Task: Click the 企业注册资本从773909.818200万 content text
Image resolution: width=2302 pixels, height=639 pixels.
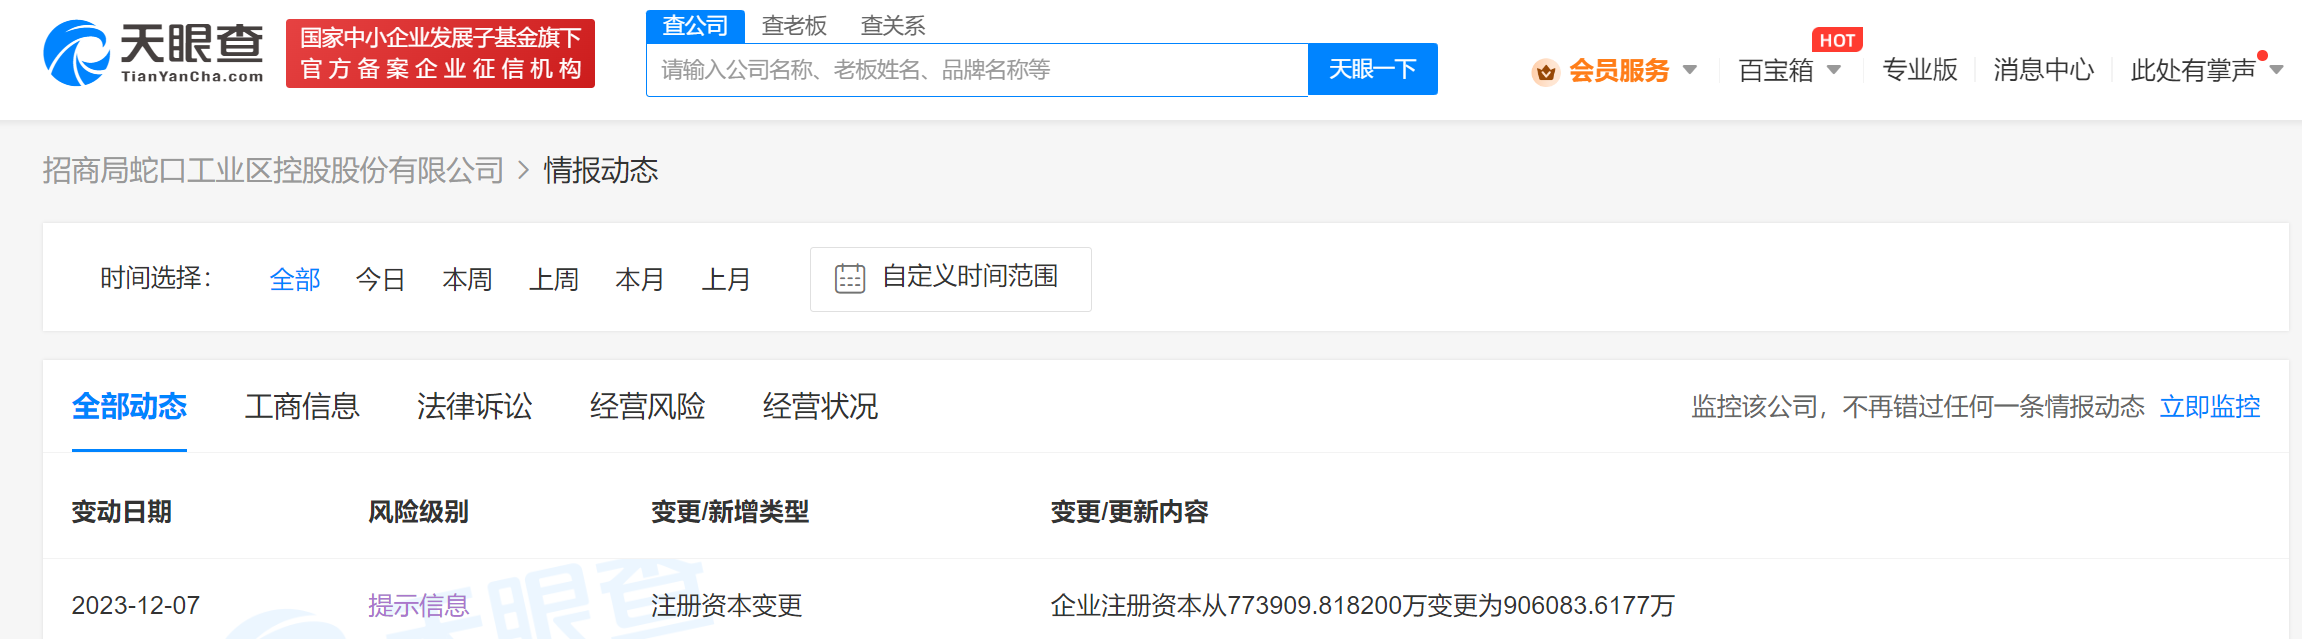Action: coord(1362,606)
